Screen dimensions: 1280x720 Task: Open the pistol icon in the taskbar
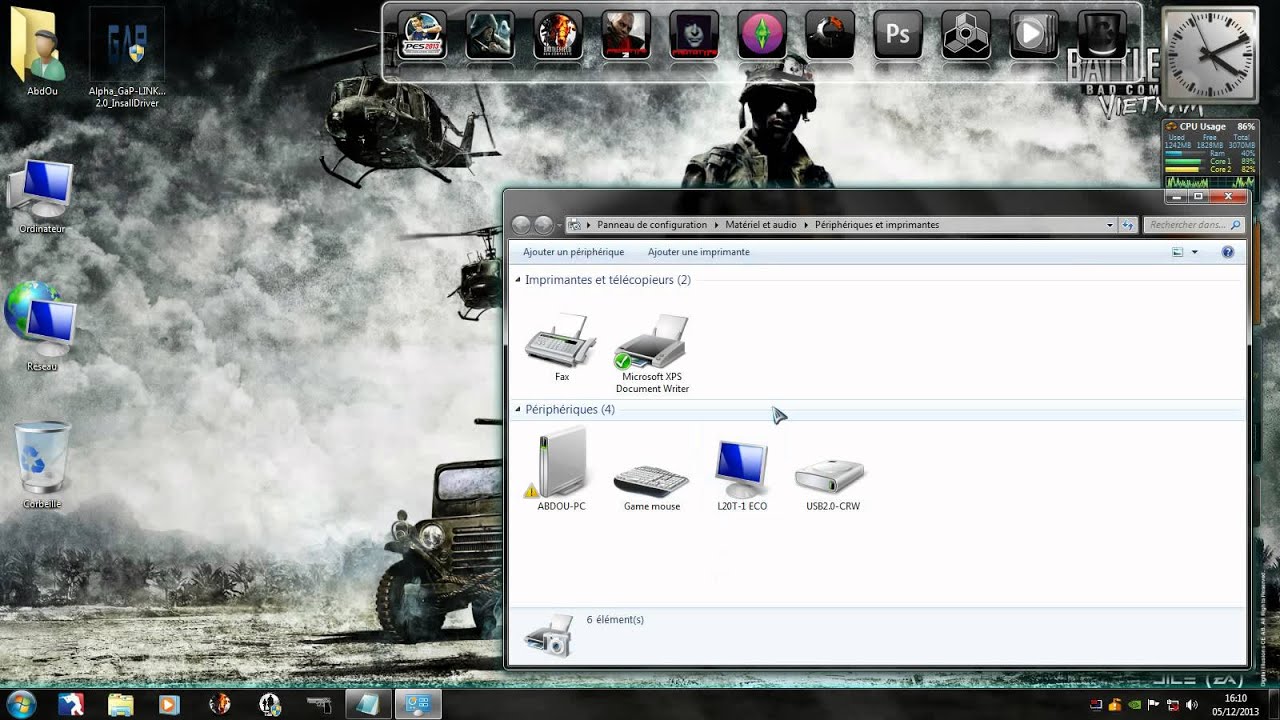tap(319, 704)
